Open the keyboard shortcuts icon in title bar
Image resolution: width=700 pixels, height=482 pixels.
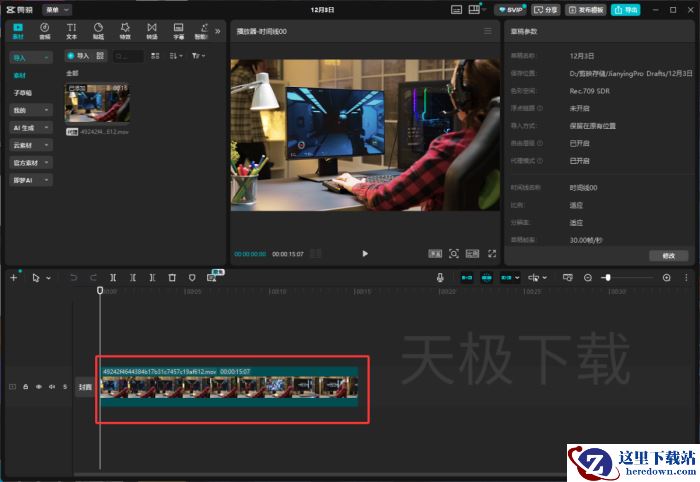456,10
